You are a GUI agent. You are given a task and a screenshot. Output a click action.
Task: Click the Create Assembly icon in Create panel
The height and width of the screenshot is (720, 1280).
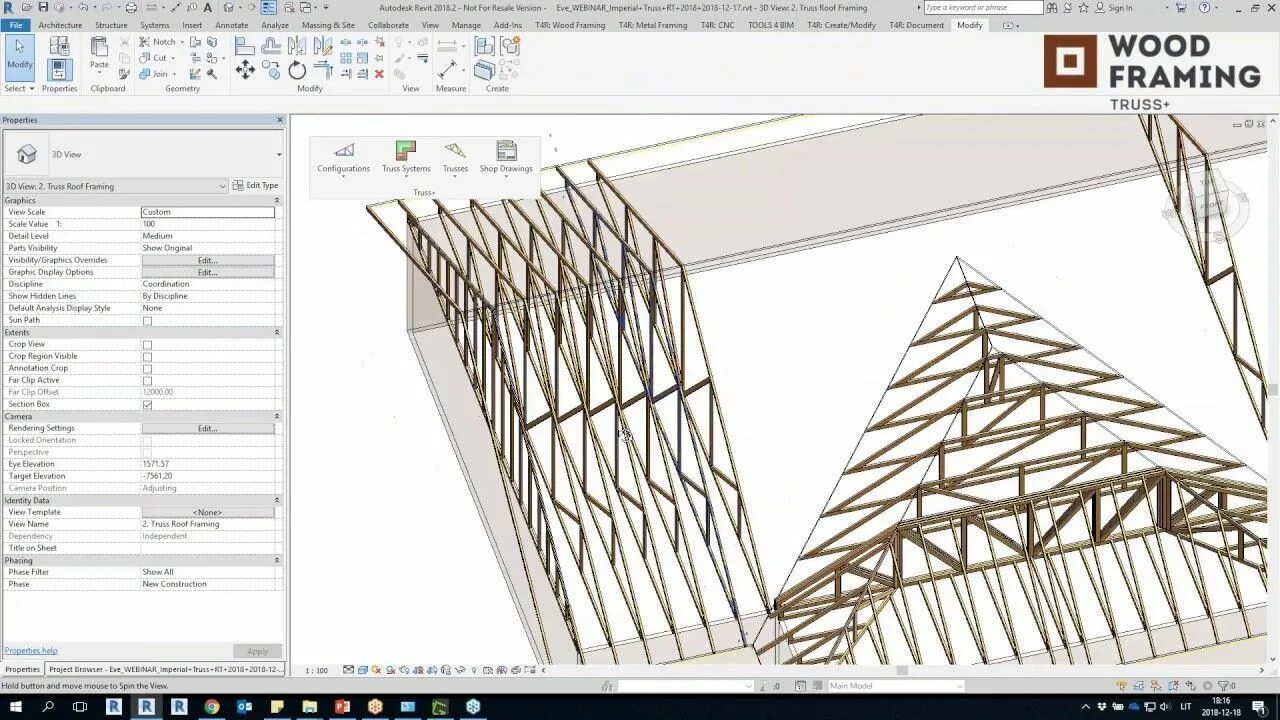coord(485,46)
